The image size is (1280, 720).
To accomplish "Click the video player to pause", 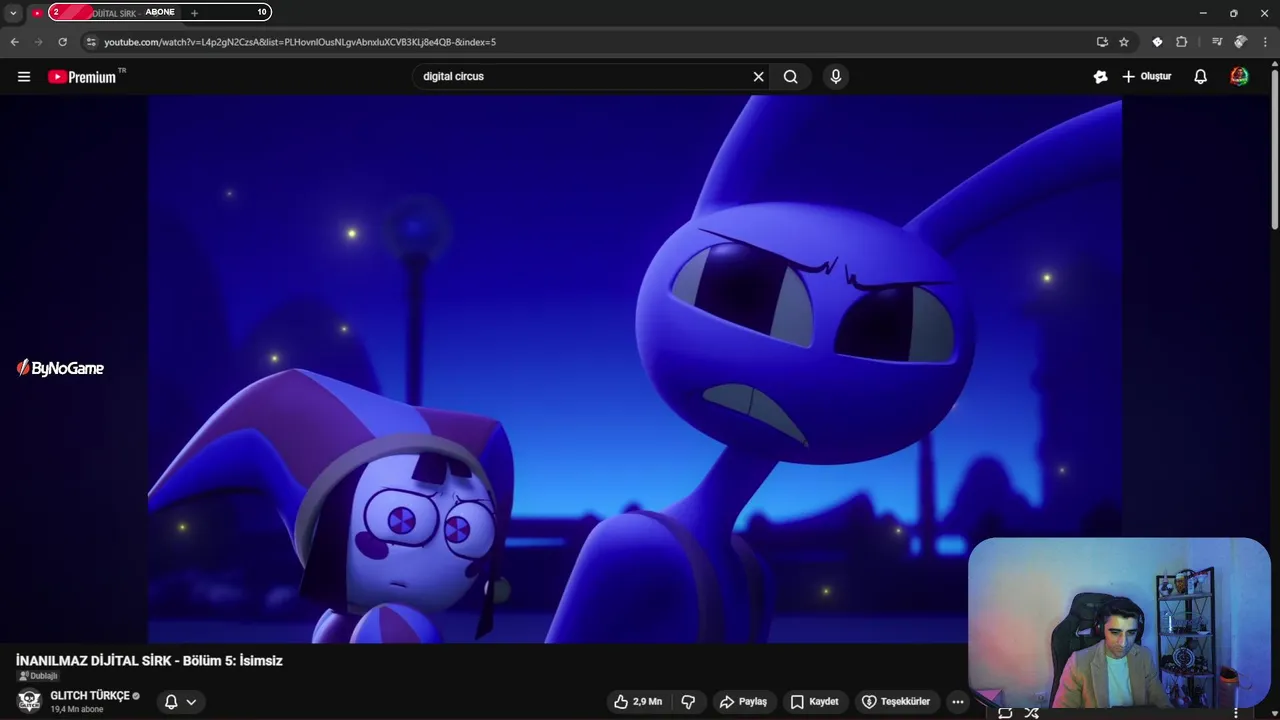I will (x=635, y=369).
